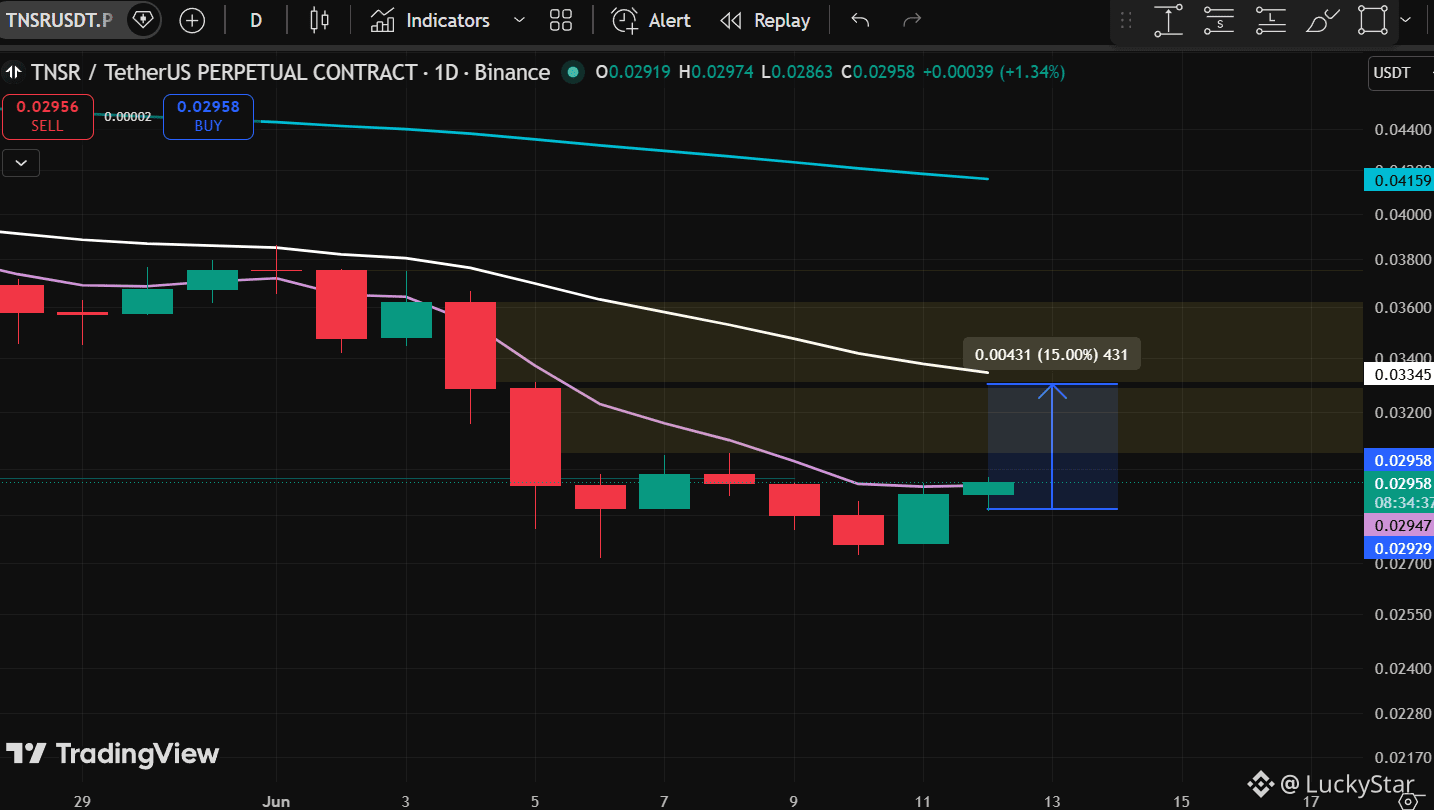Click the diamond icon beside the ticker symbol
Image resolution: width=1434 pixels, height=810 pixels.
tap(142, 20)
